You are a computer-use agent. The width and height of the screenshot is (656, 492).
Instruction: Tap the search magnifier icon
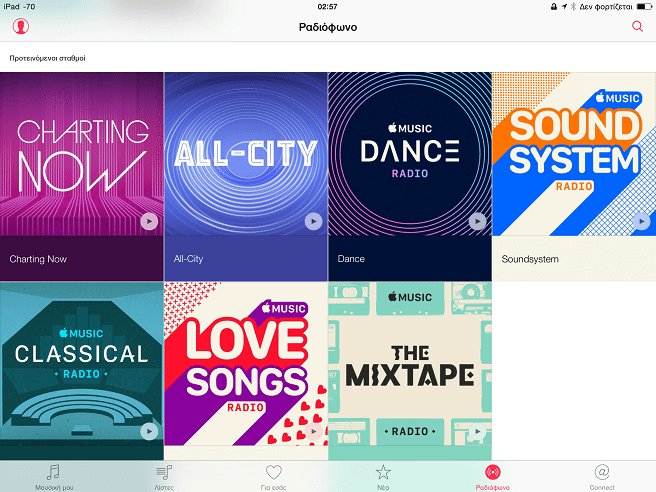pos(637,26)
